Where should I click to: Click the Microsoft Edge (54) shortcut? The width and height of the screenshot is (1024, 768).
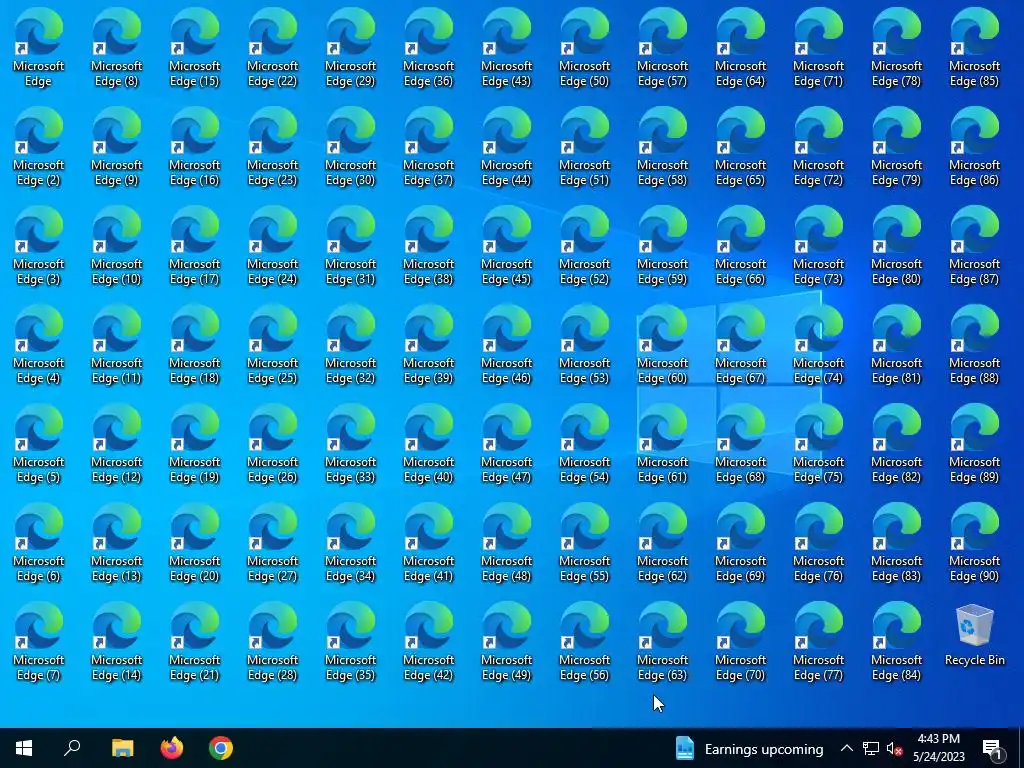584,444
